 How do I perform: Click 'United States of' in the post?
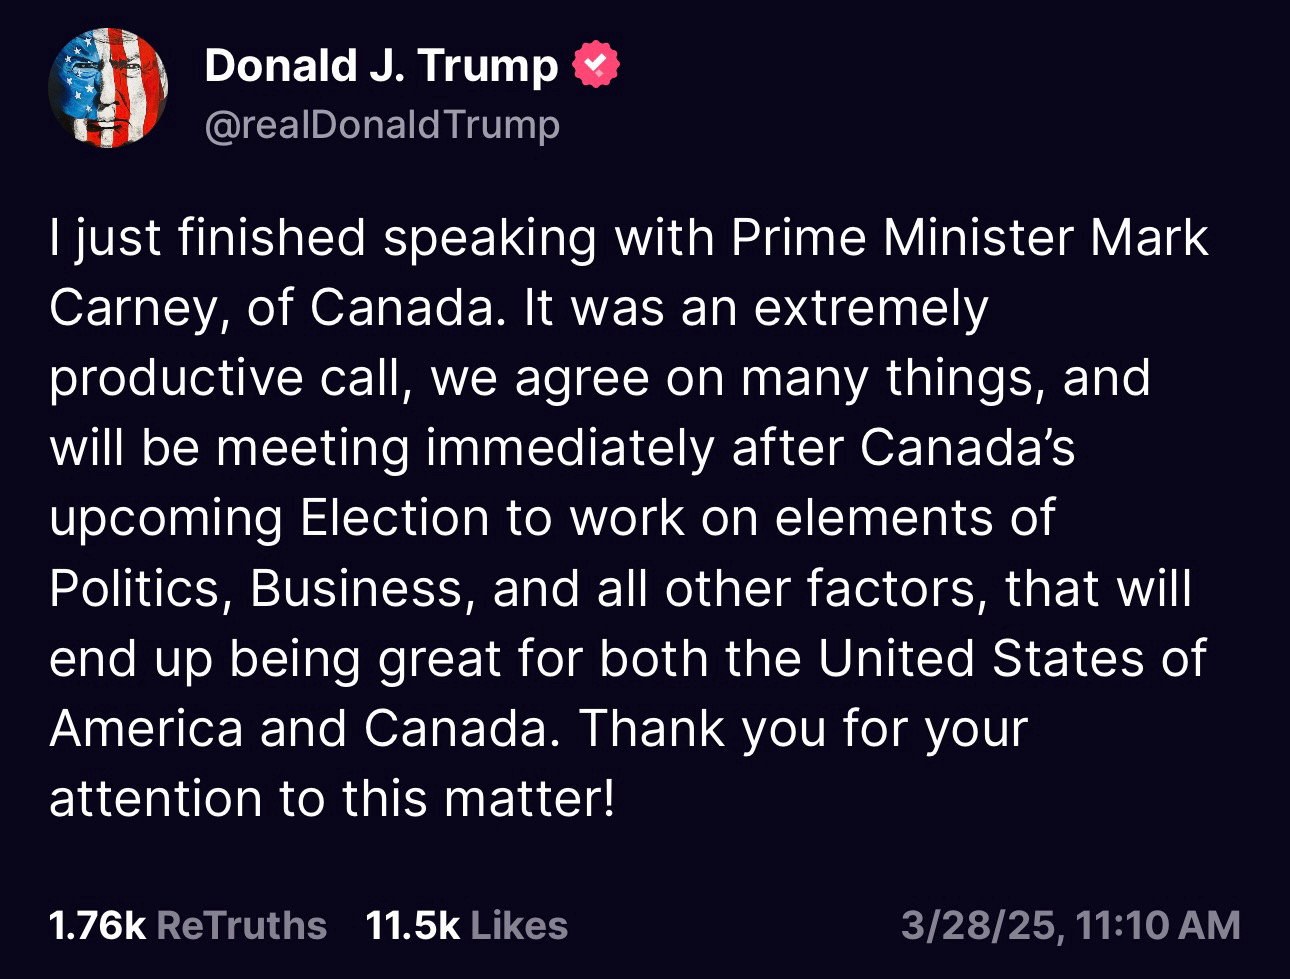1012,658
